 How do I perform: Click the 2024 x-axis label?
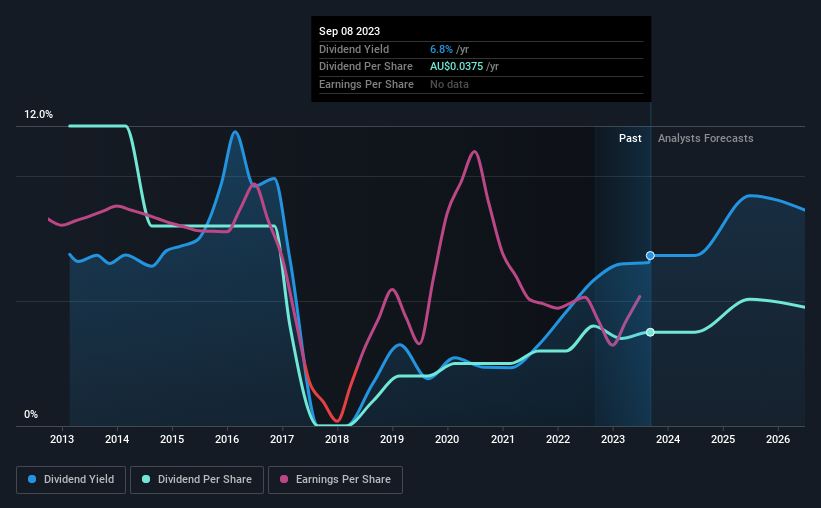(x=668, y=439)
